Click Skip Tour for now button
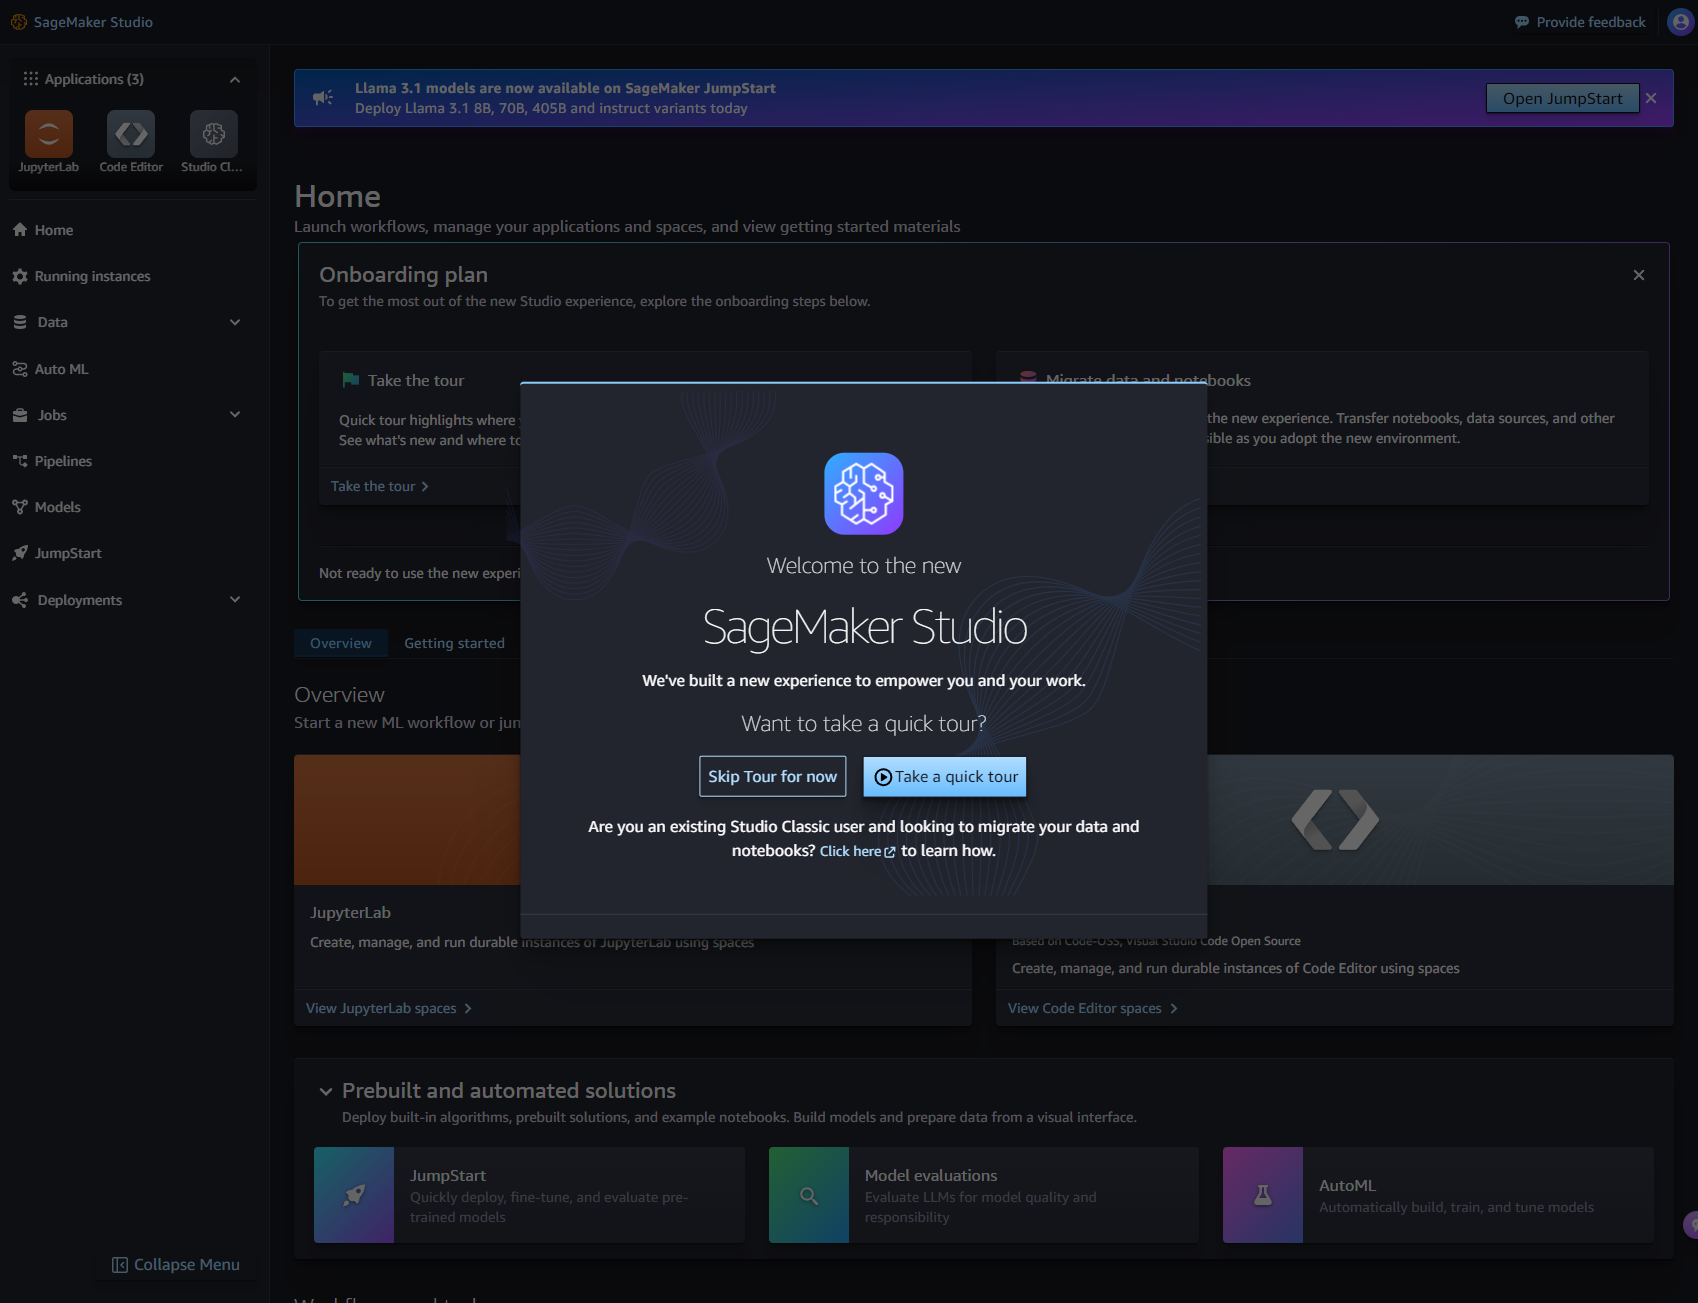 772,777
